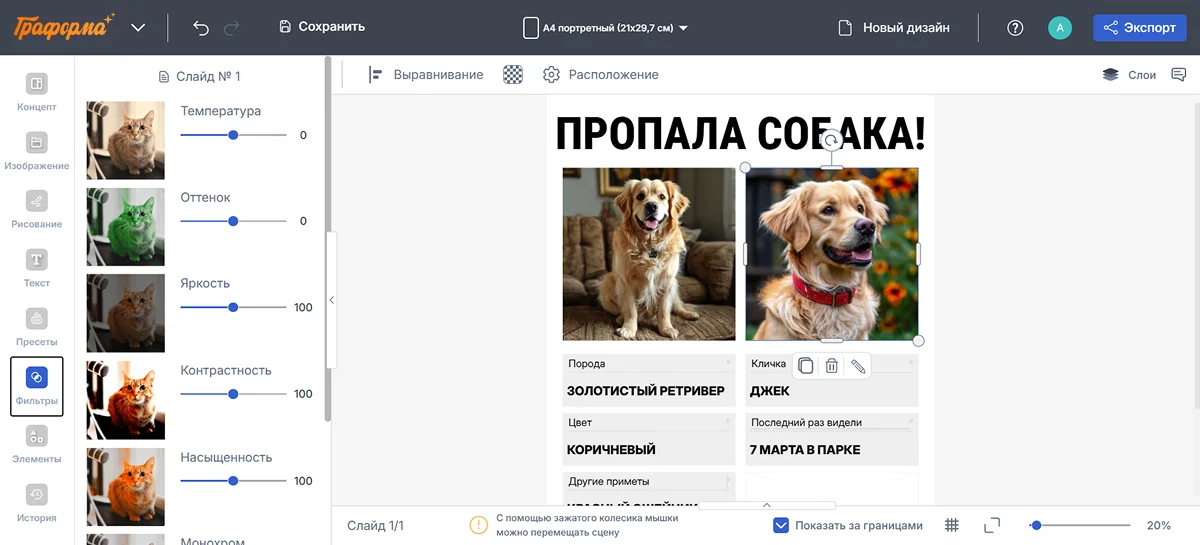Select the Фильтры sidebar tab
The image size is (1200, 545).
click(x=37, y=386)
